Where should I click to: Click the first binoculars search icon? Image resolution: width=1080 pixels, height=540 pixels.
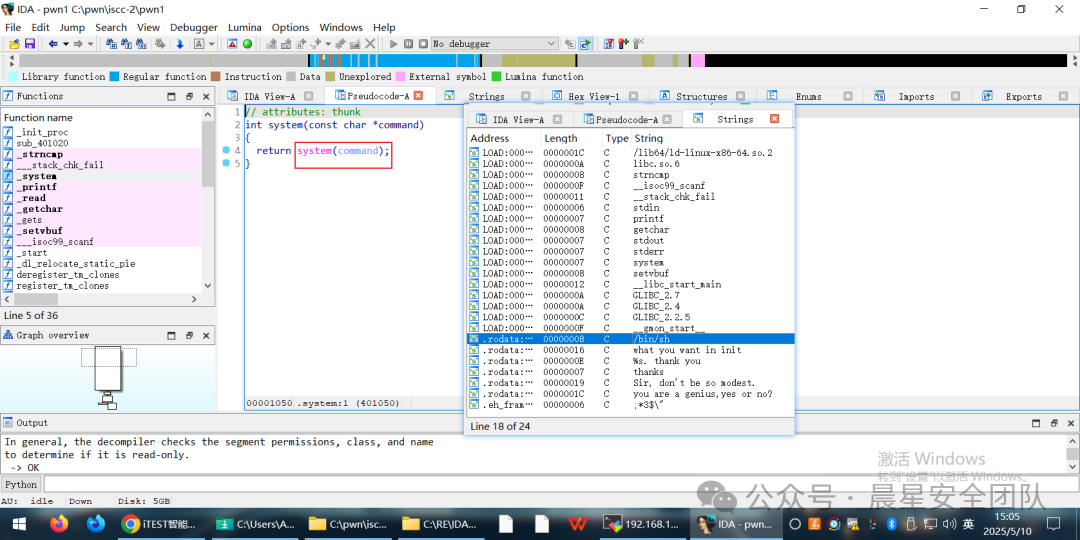112,44
